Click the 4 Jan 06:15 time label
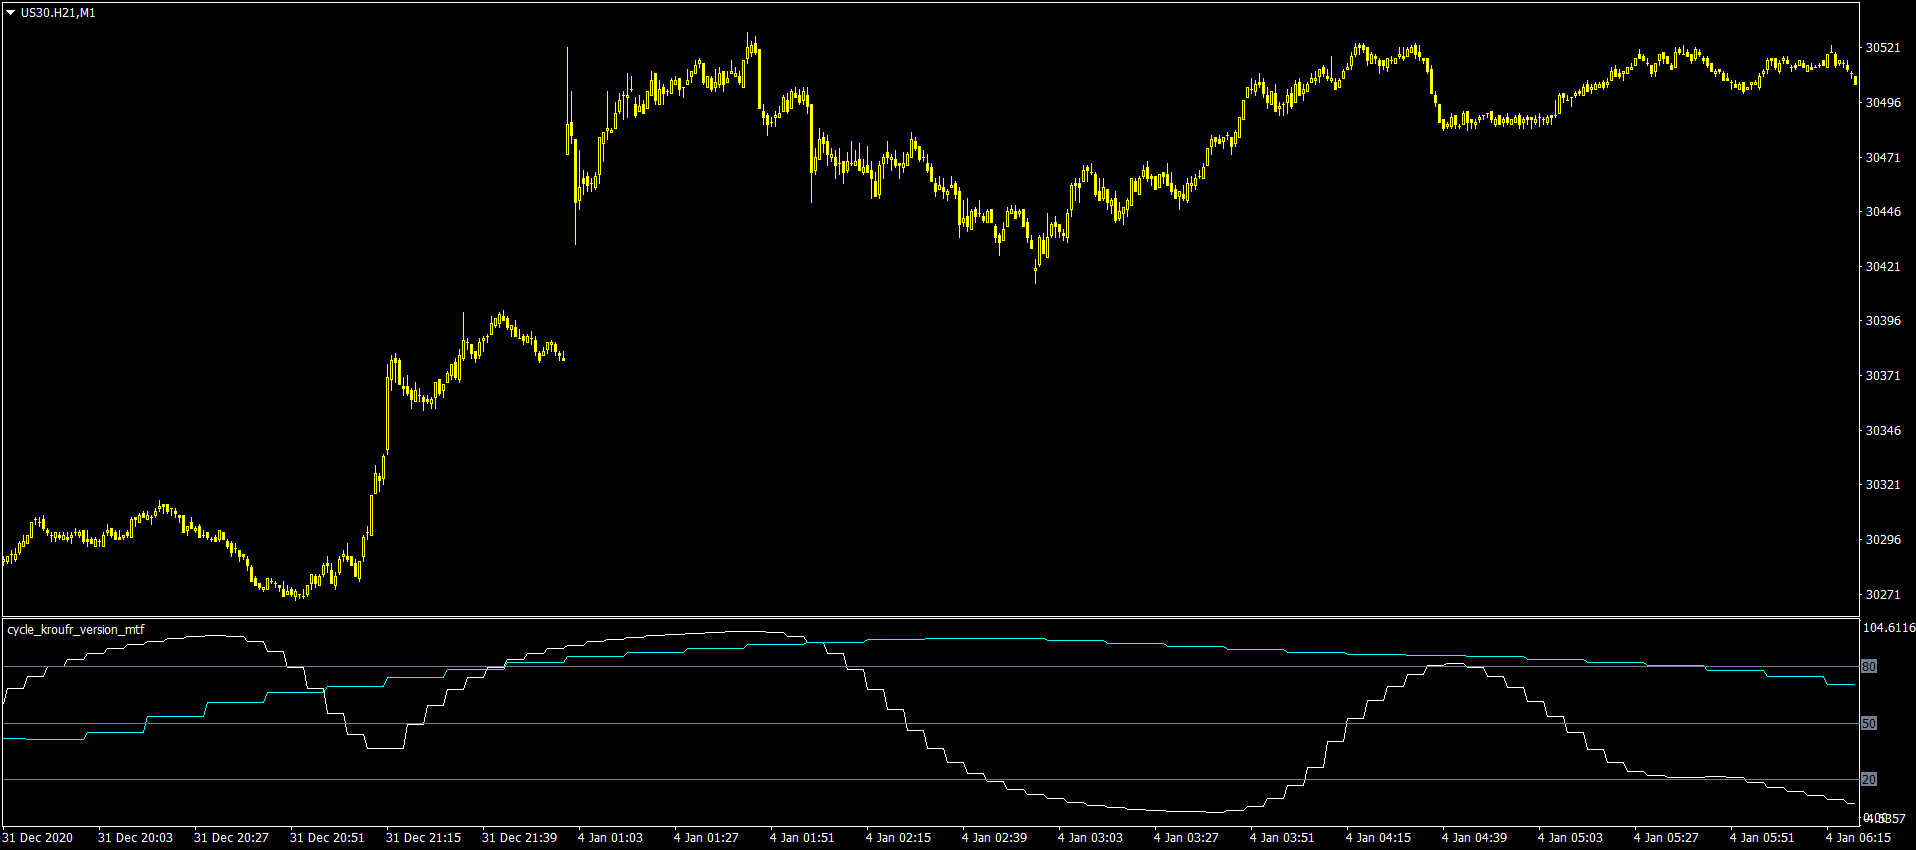Image resolution: width=1916 pixels, height=850 pixels. pyautogui.click(x=1858, y=838)
